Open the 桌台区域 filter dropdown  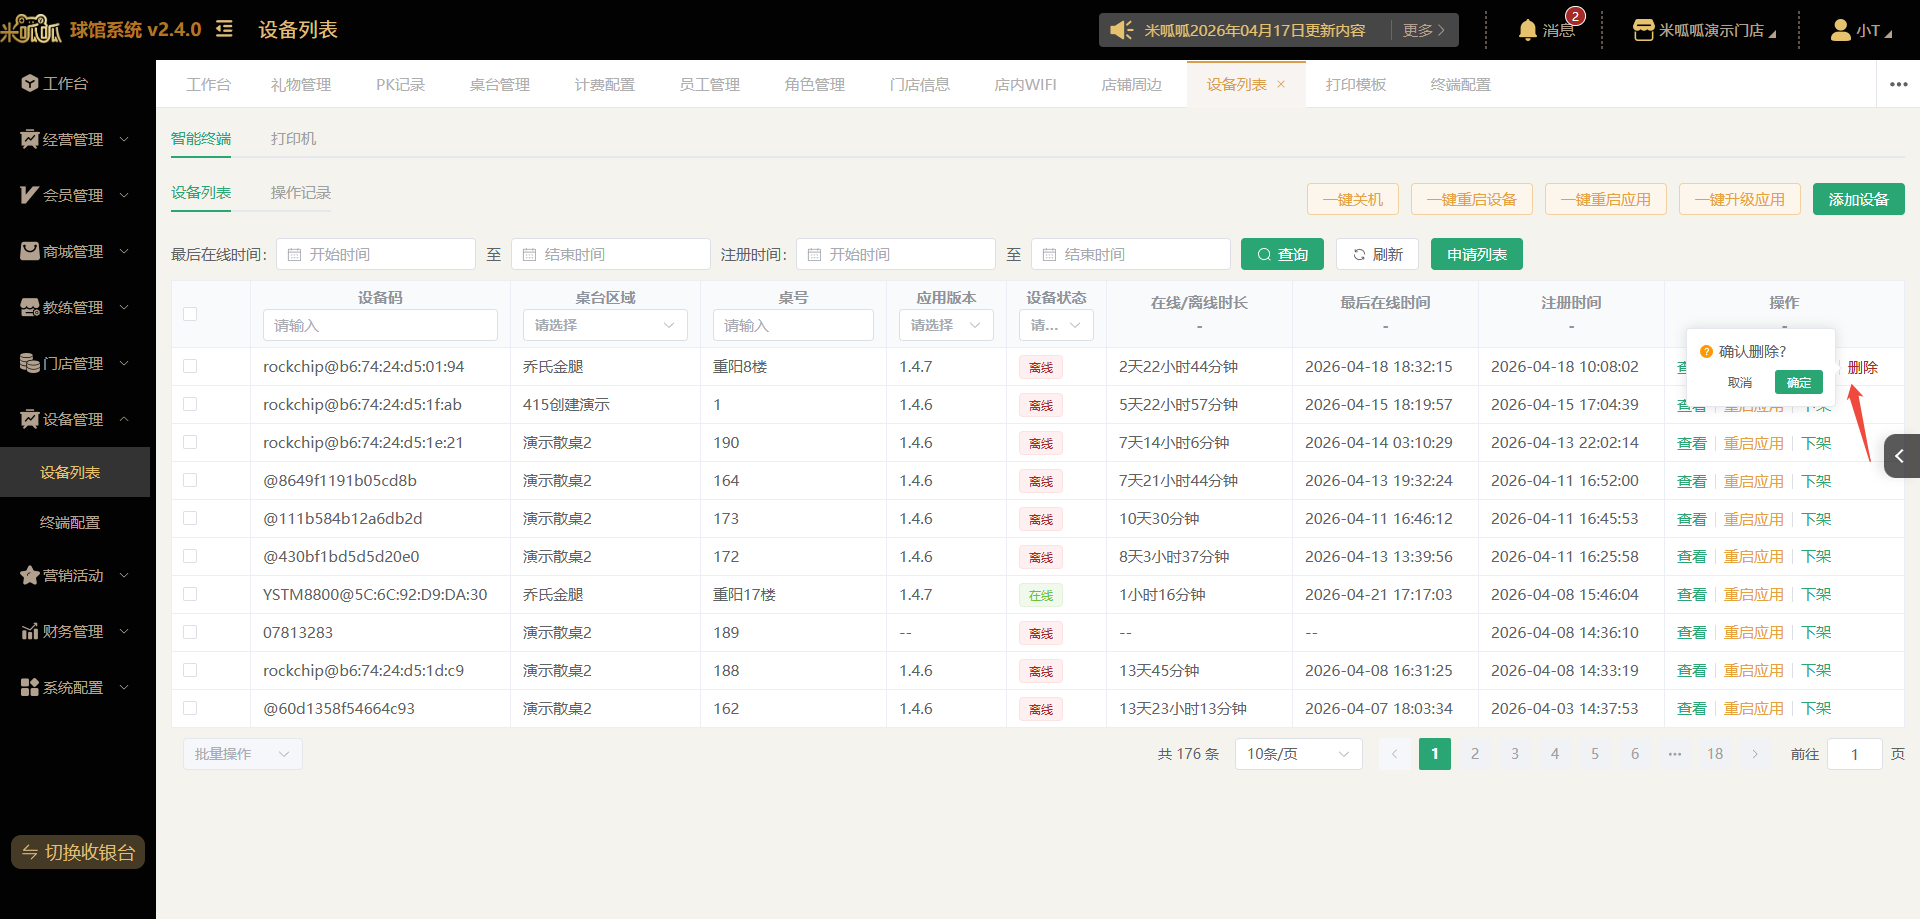[605, 325]
